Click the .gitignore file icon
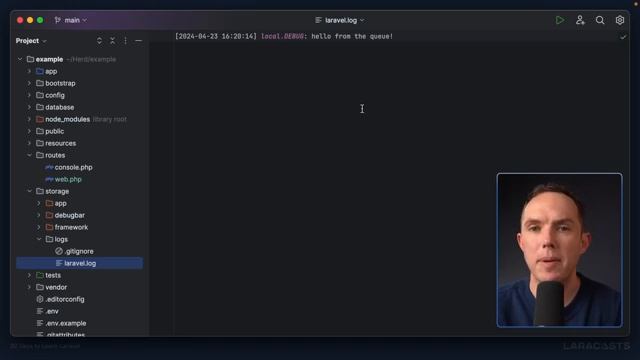 pyautogui.click(x=59, y=251)
